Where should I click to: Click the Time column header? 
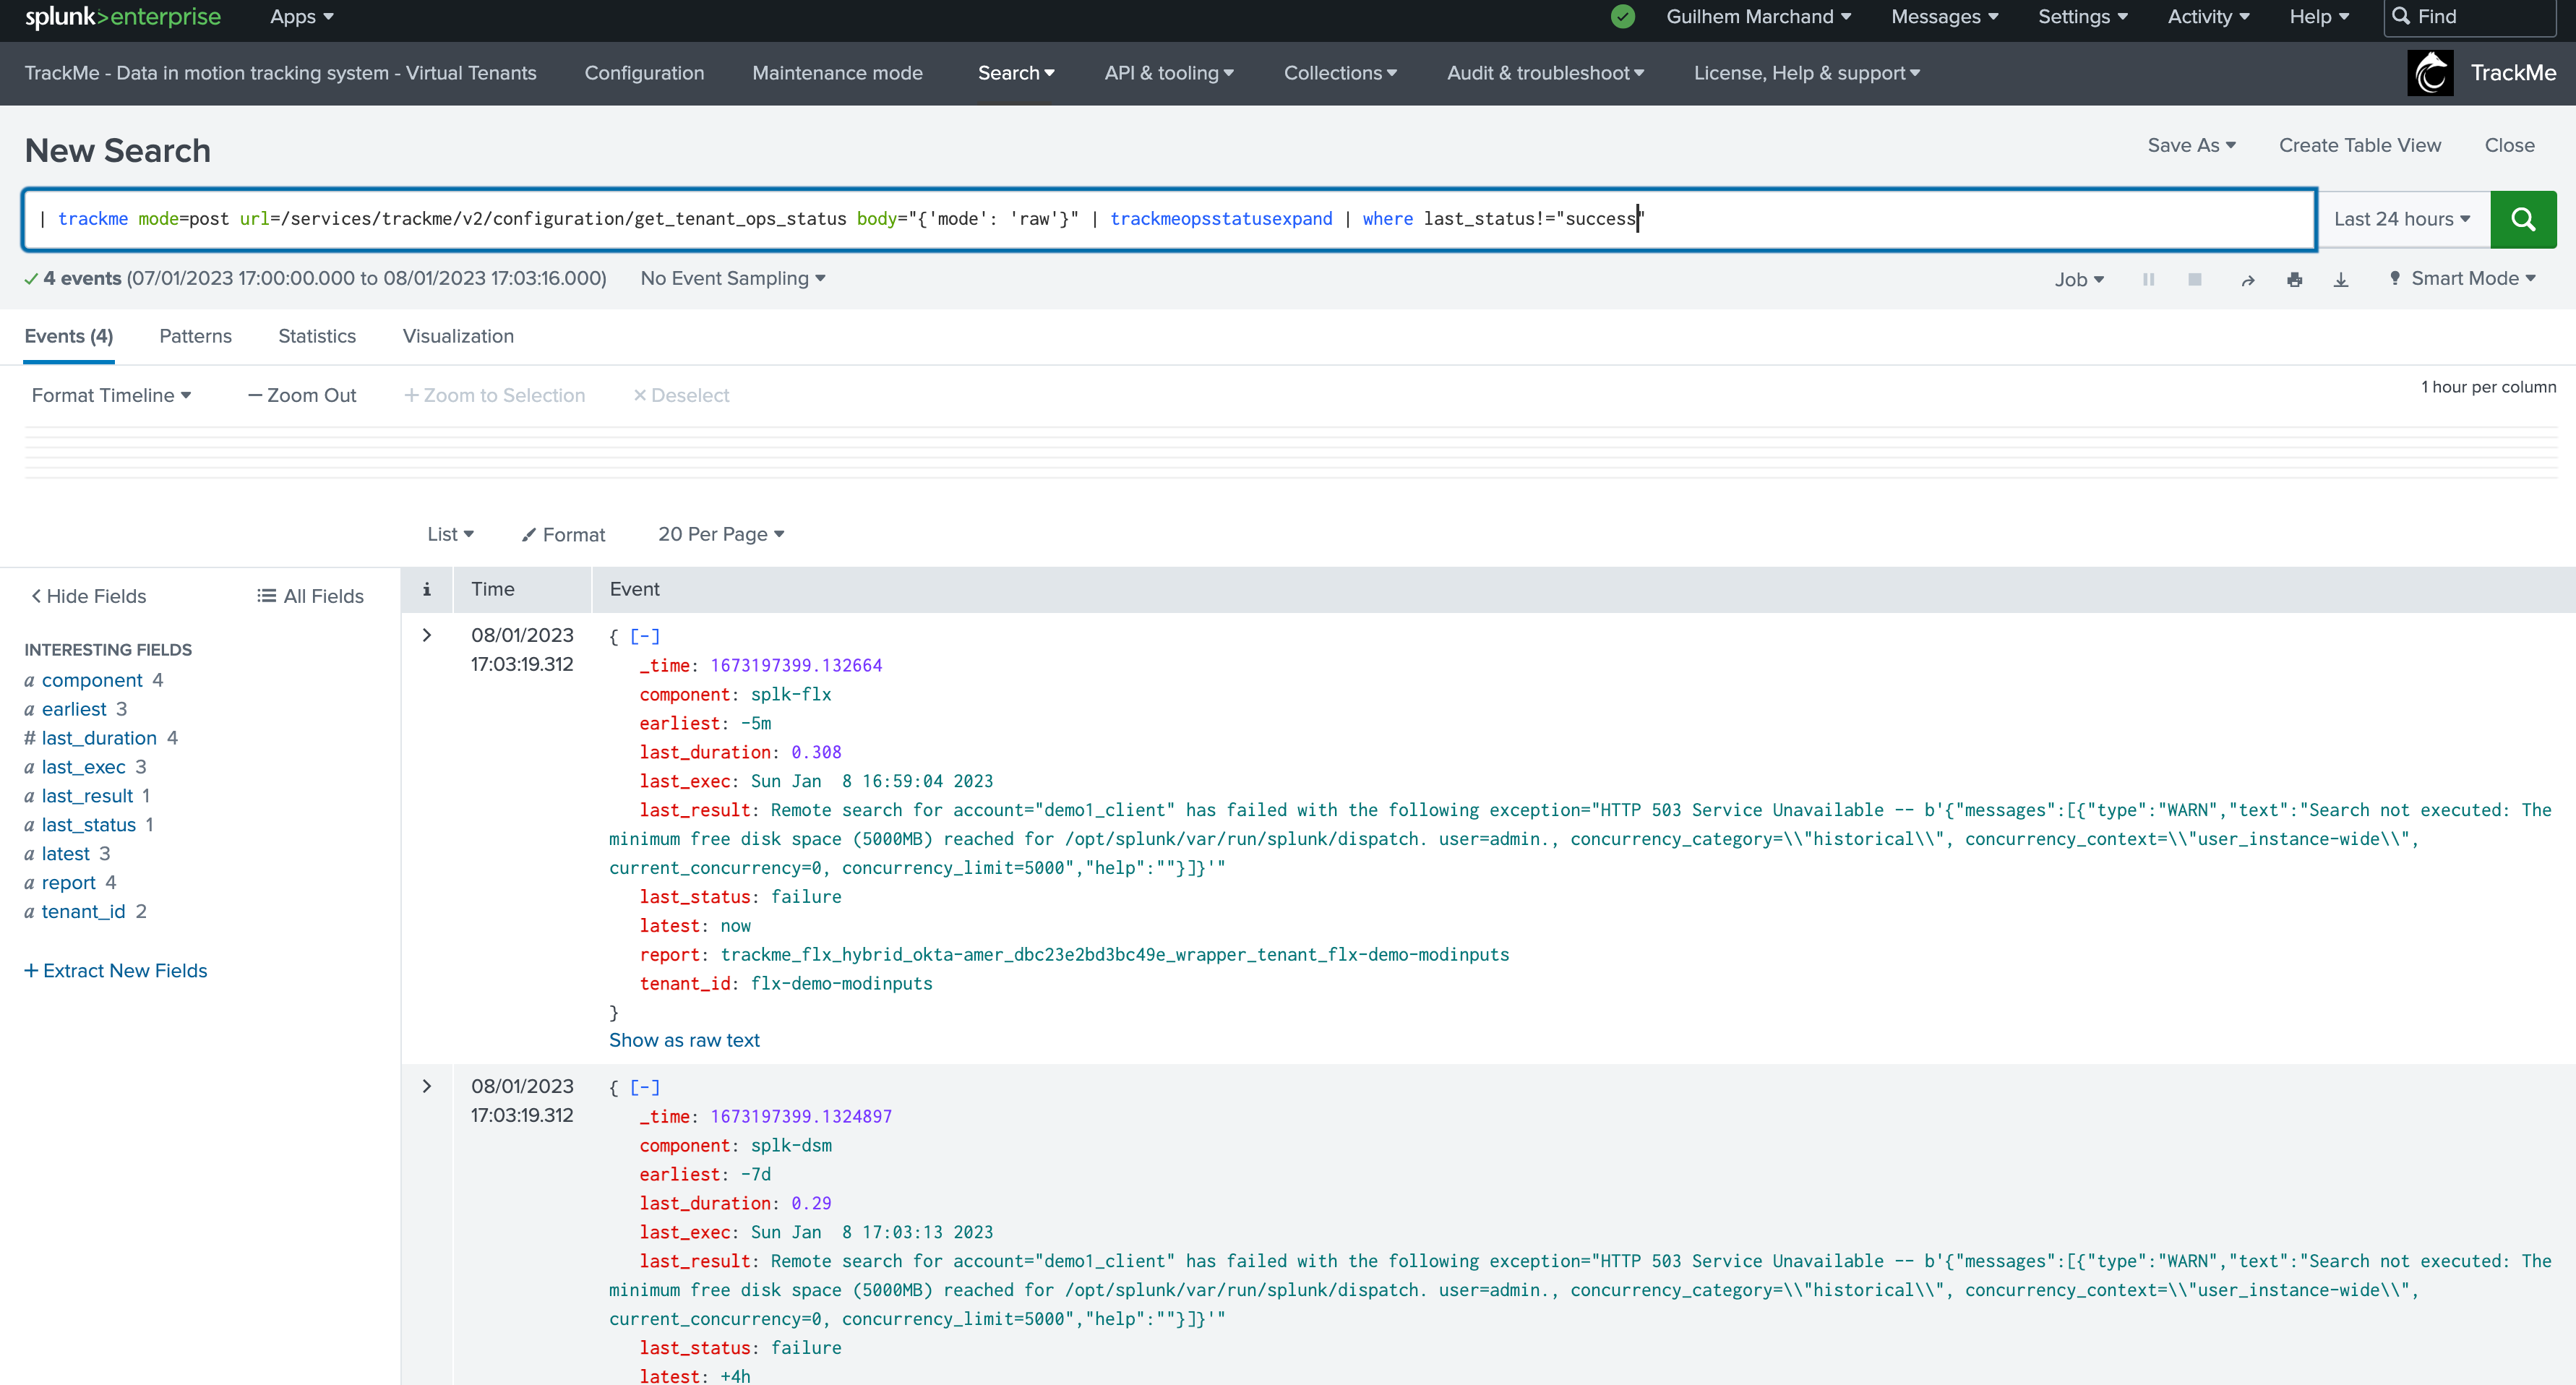pos(493,590)
